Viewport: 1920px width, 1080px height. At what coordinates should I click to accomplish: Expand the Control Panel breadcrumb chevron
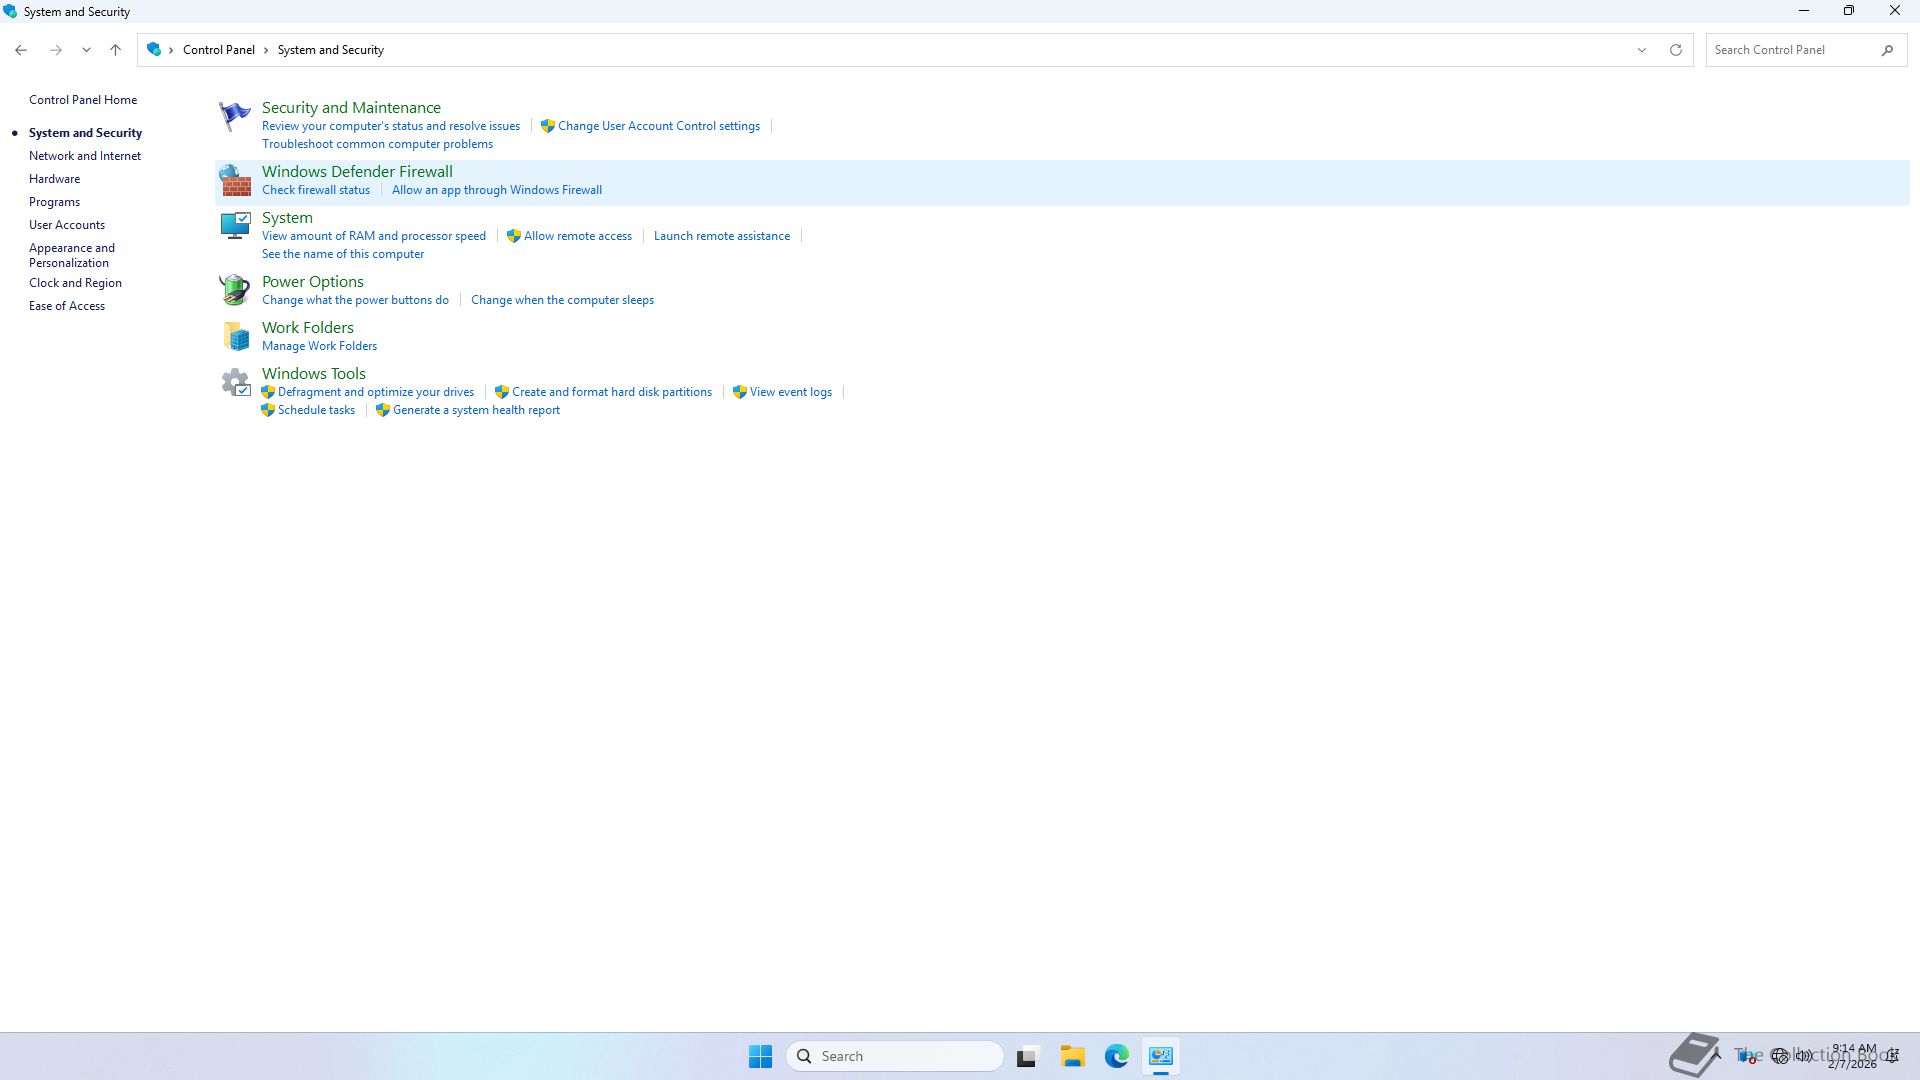coord(266,50)
